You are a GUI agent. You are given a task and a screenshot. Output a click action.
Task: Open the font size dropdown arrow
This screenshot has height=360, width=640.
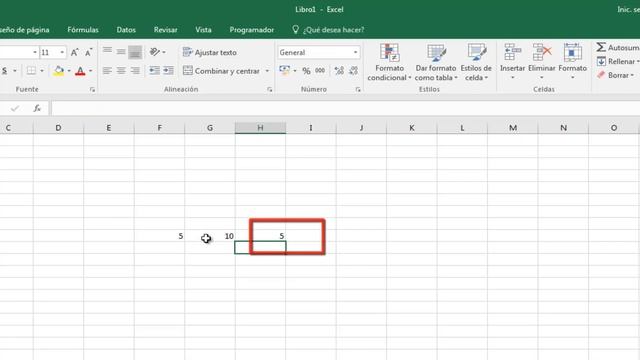click(62, 52)
